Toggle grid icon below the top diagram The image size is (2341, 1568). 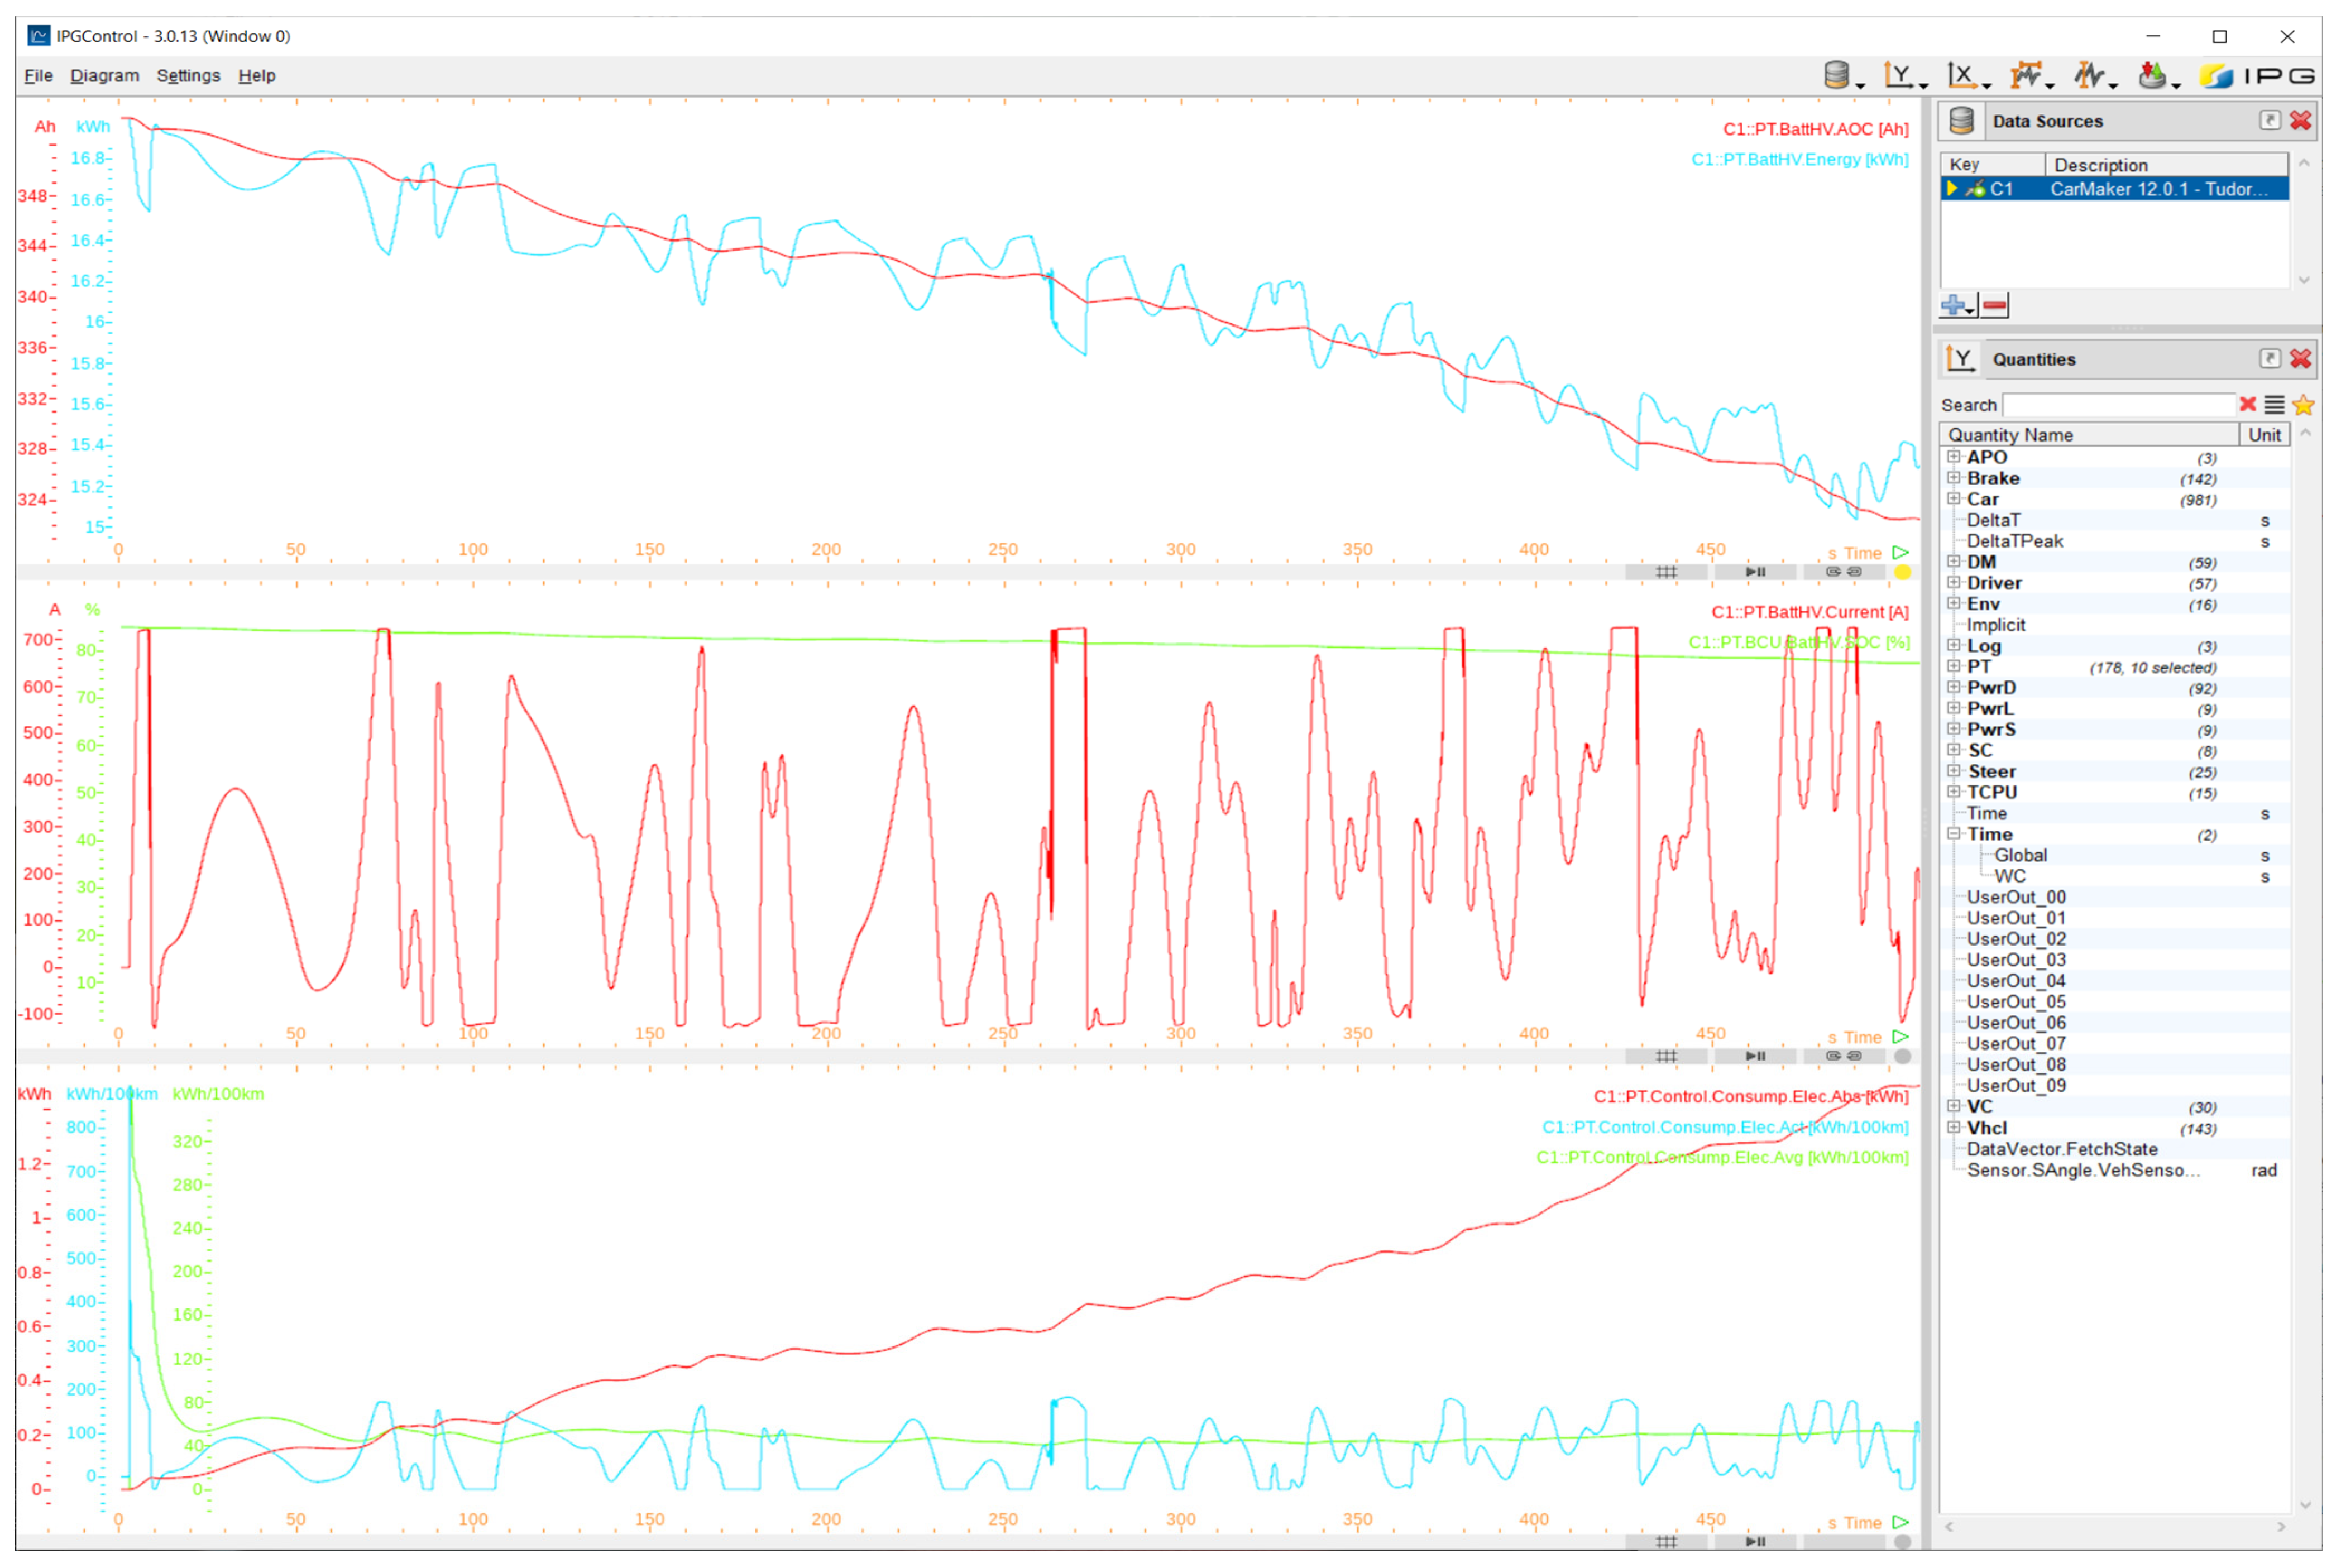click(1666, 572)
